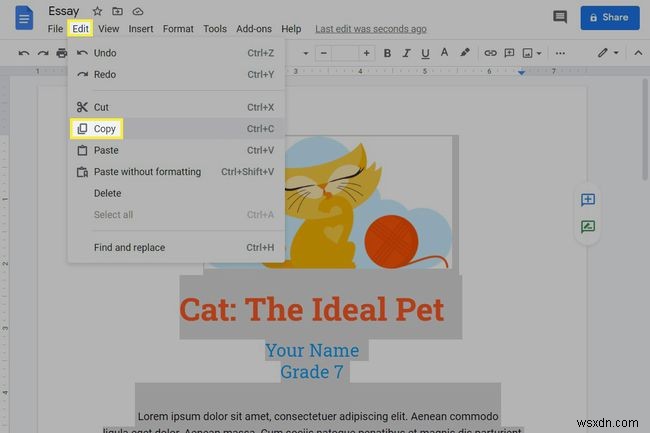Expand the font dropdown arrow
650x433 pixels.
306,53
